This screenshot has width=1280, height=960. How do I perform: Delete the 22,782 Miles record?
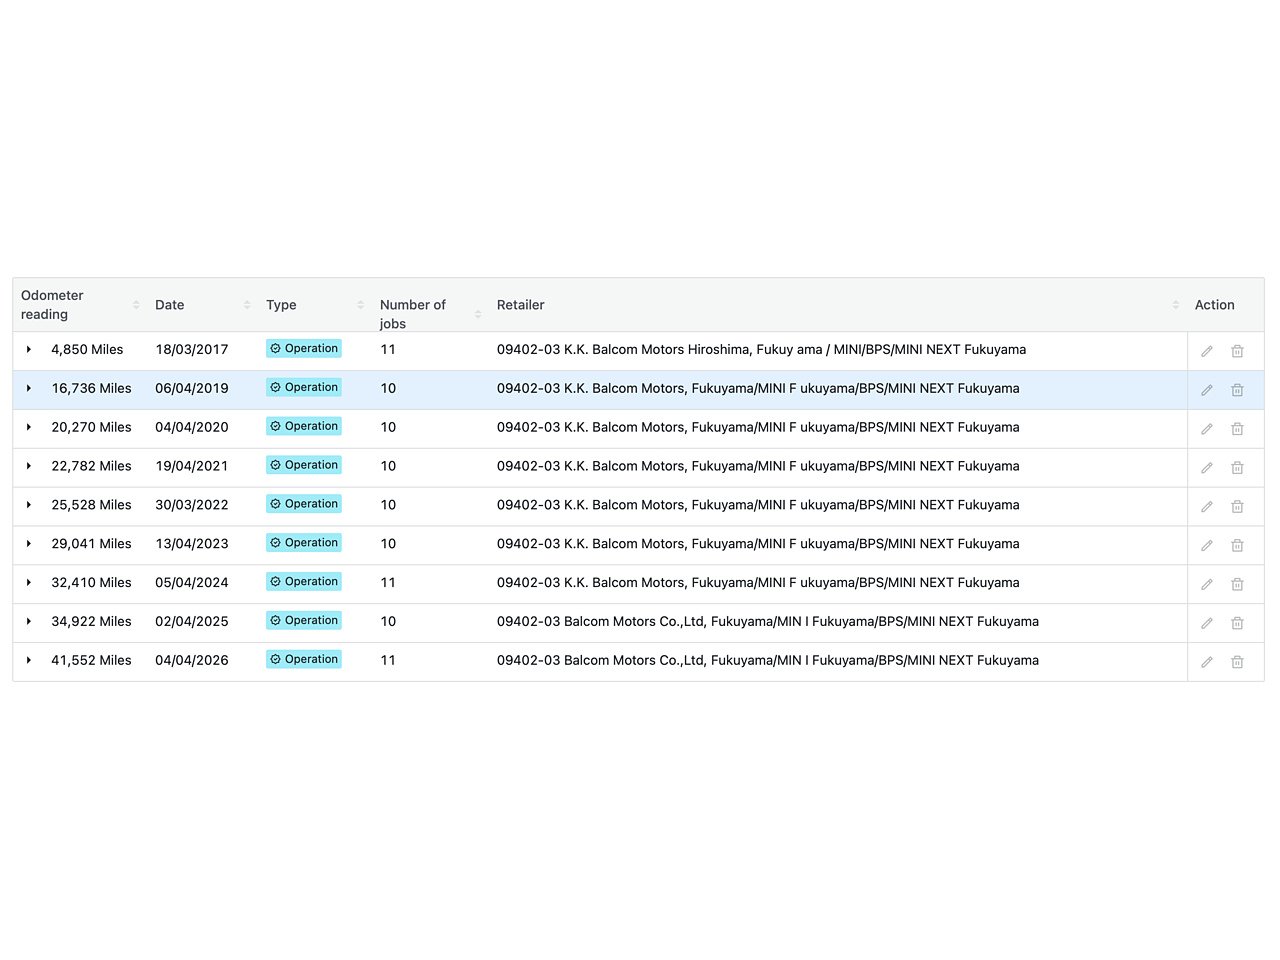coord(1237,468)
